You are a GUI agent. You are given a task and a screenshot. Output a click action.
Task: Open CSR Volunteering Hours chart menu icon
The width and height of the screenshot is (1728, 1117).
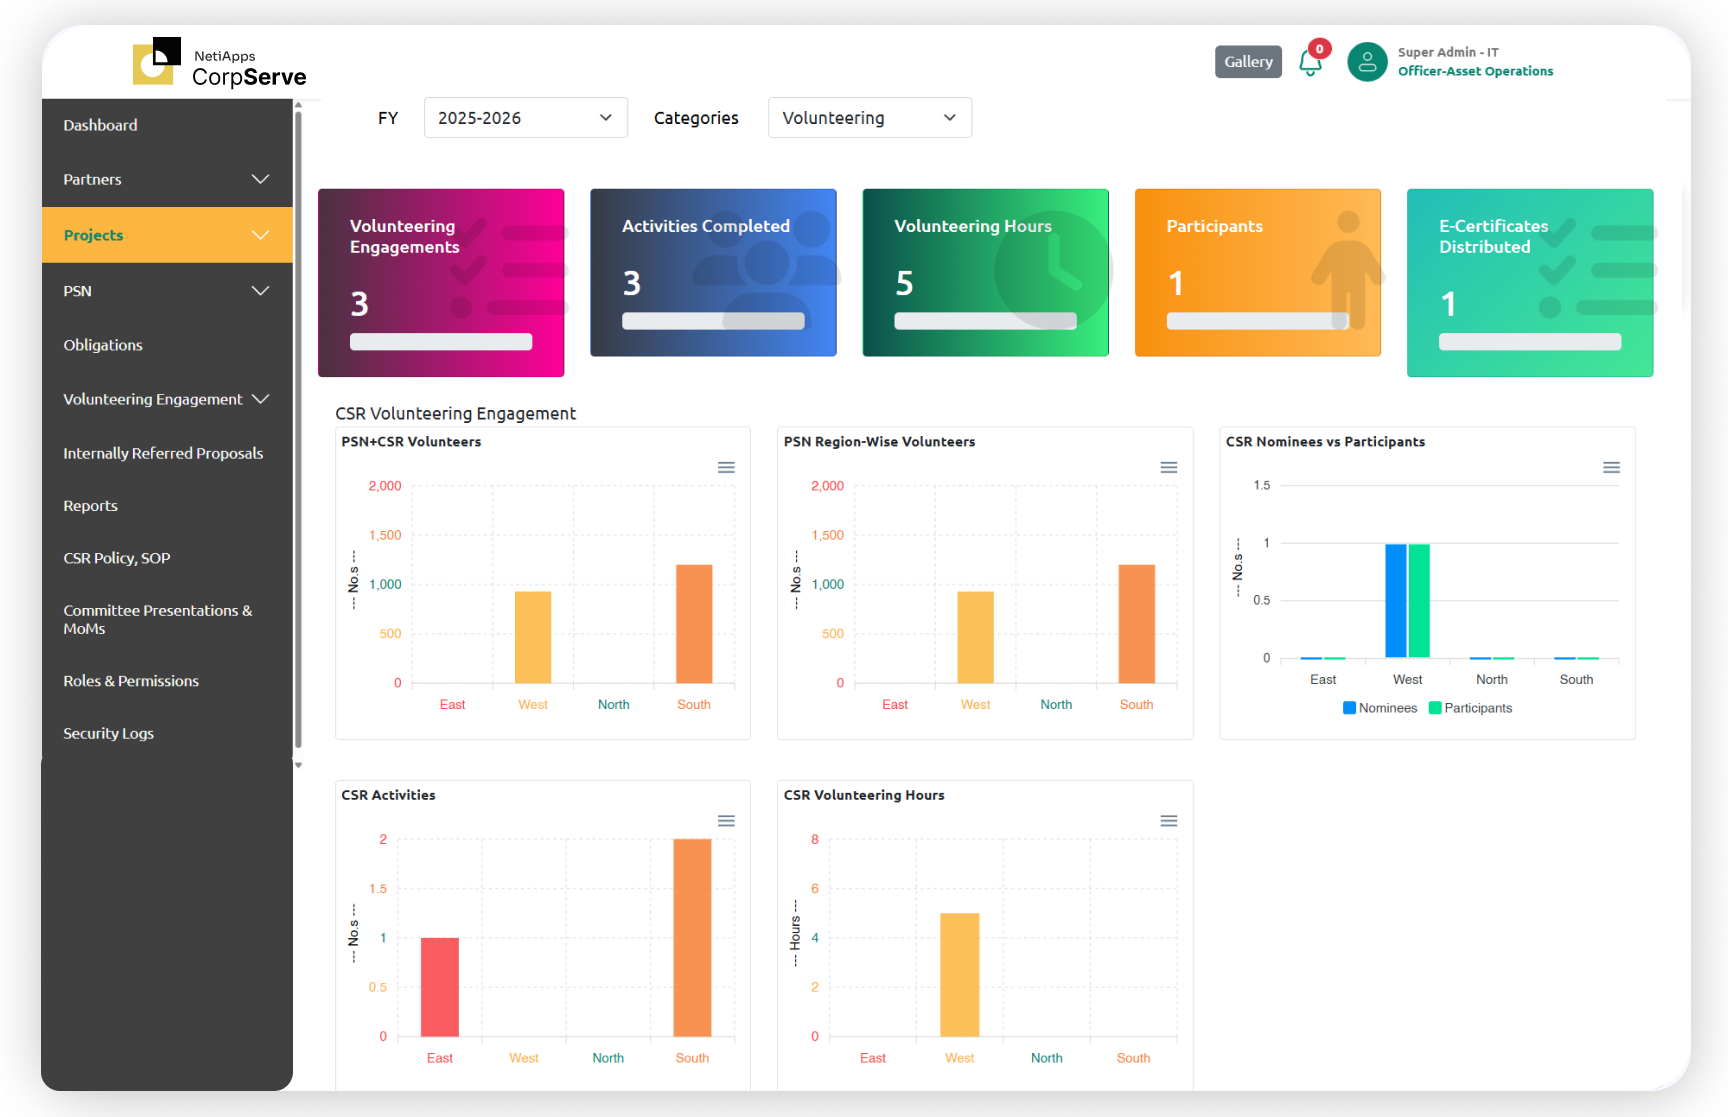tap(1168, 821)
